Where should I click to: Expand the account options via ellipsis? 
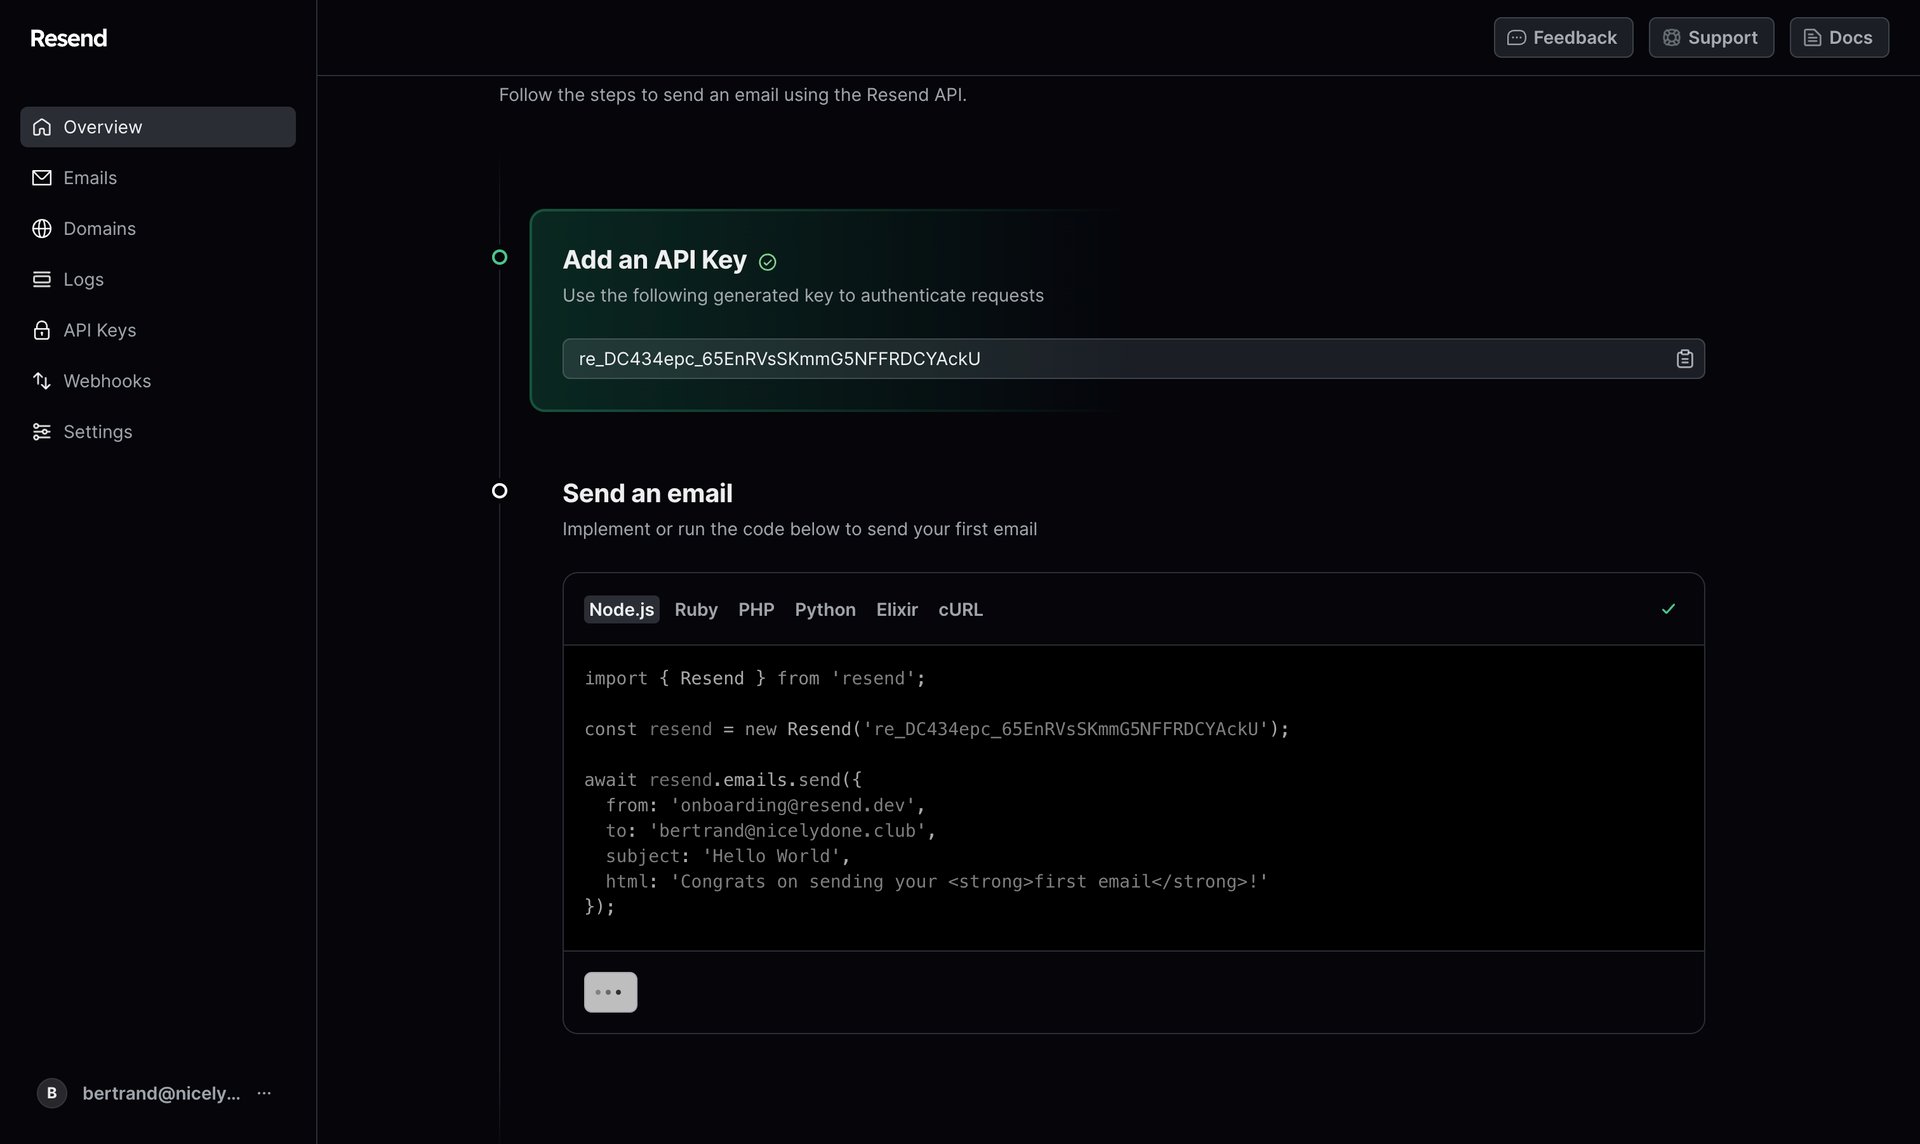[263, 1093]
